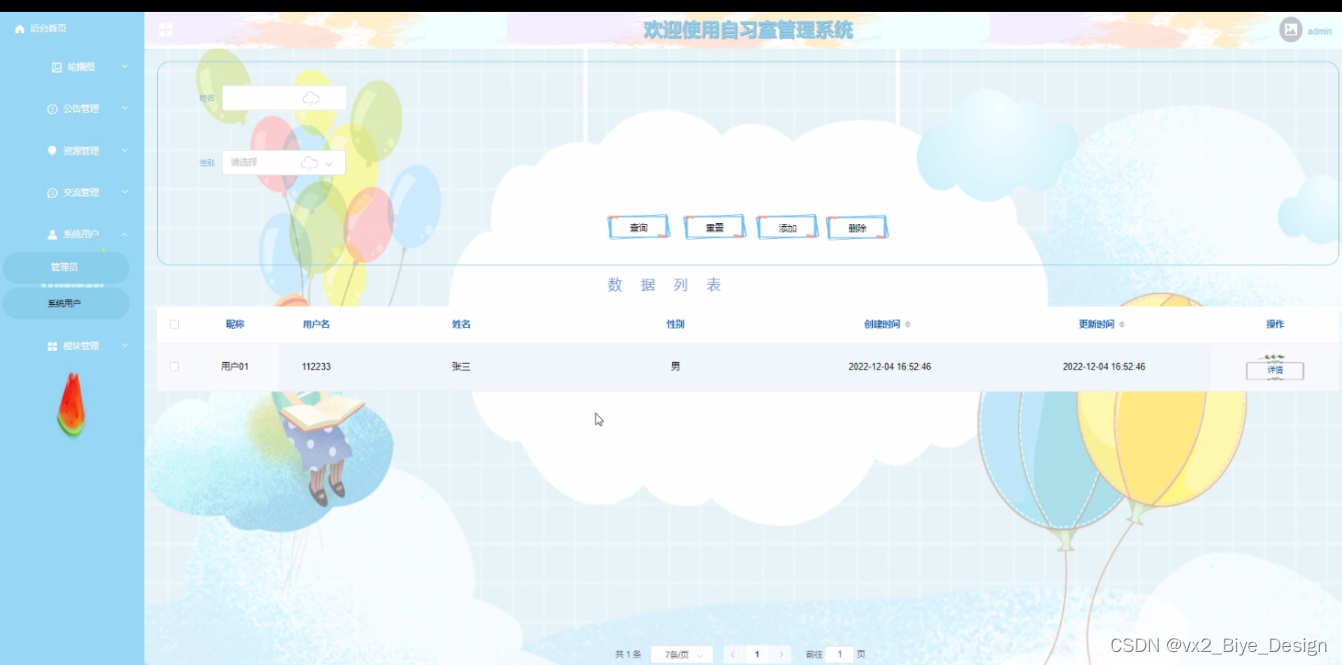
Task: Open the 7条/页 page size dropdown
Action: 682,654
